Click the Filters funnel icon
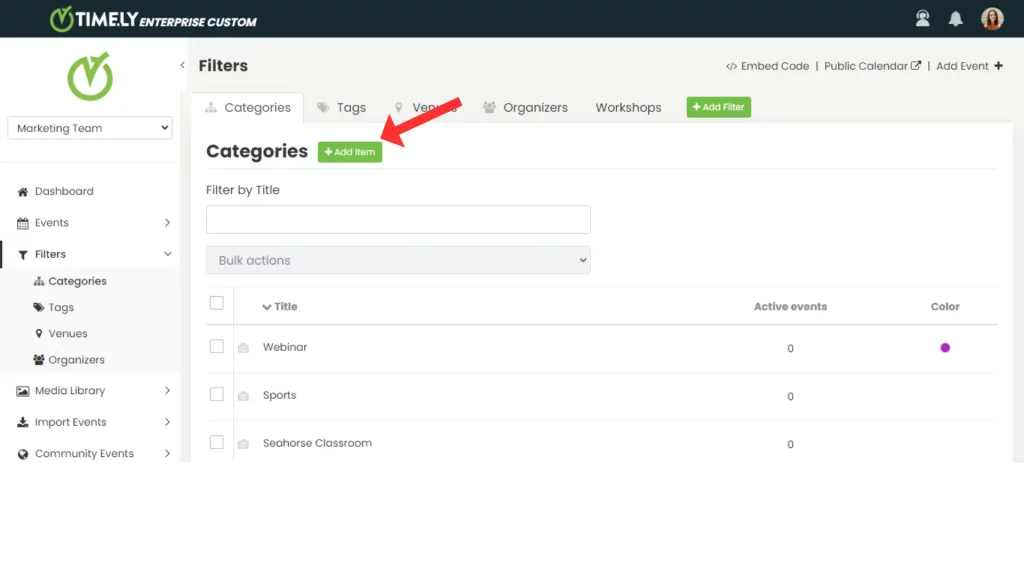The height and width of the screenshot is (576, 1024). (23, 255)
